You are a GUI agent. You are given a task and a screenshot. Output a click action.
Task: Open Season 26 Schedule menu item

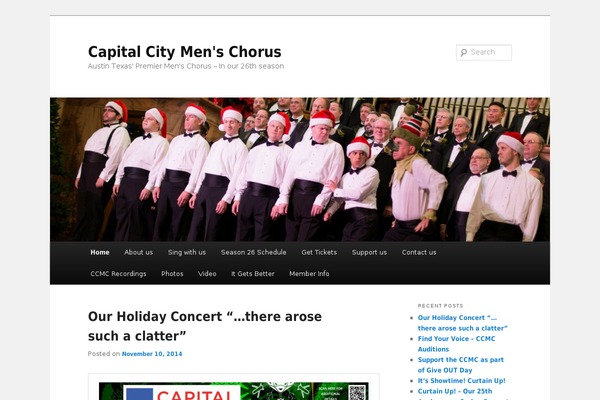click(x=253, y=252)
